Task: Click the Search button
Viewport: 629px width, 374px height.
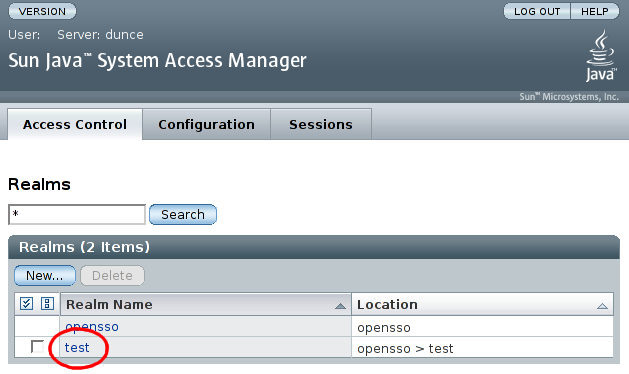Action: click(183, 215)
